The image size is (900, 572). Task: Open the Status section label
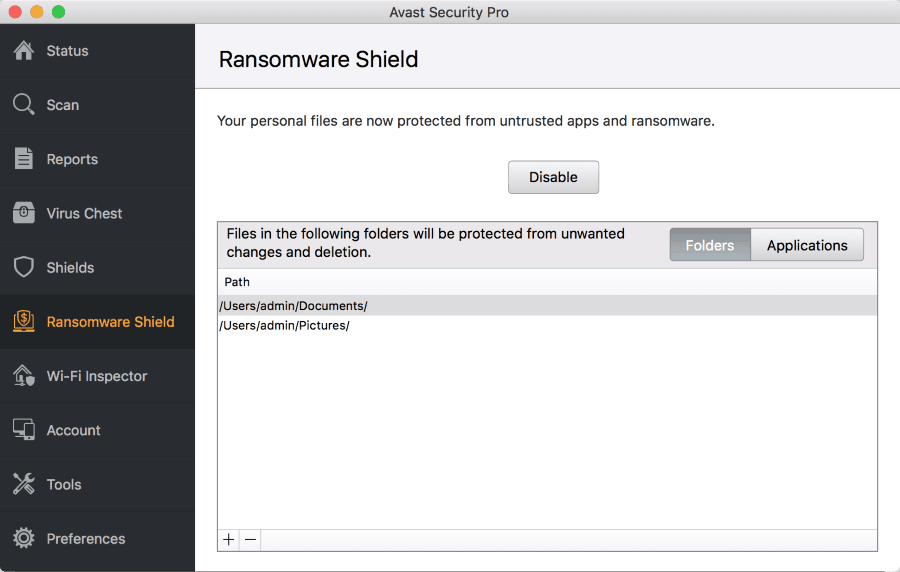(x=67, y=51)
